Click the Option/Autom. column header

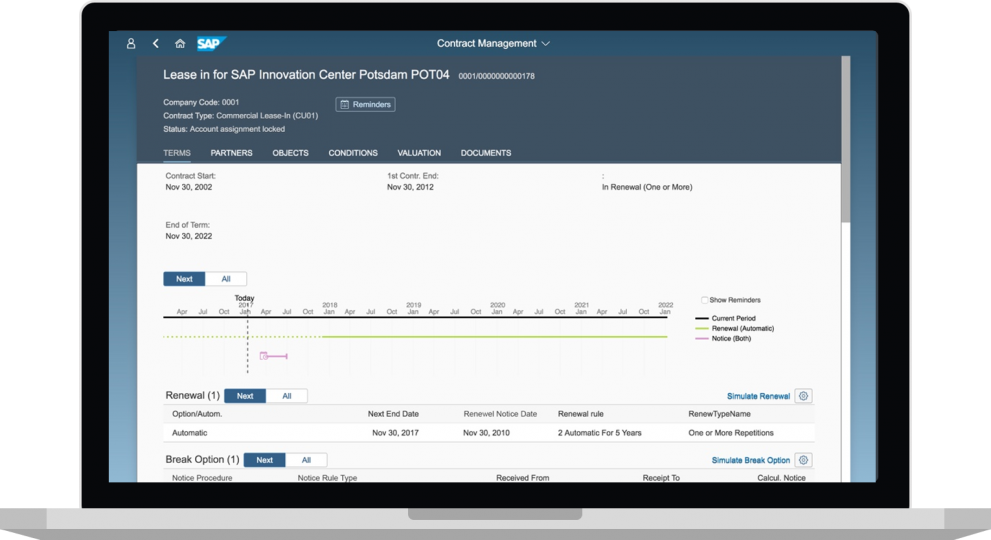point(197,414)
